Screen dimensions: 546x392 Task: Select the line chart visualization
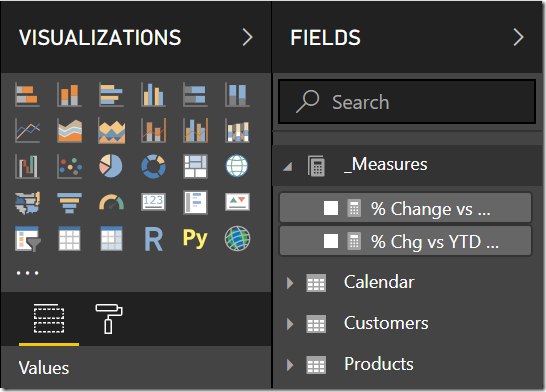[28, 131]
